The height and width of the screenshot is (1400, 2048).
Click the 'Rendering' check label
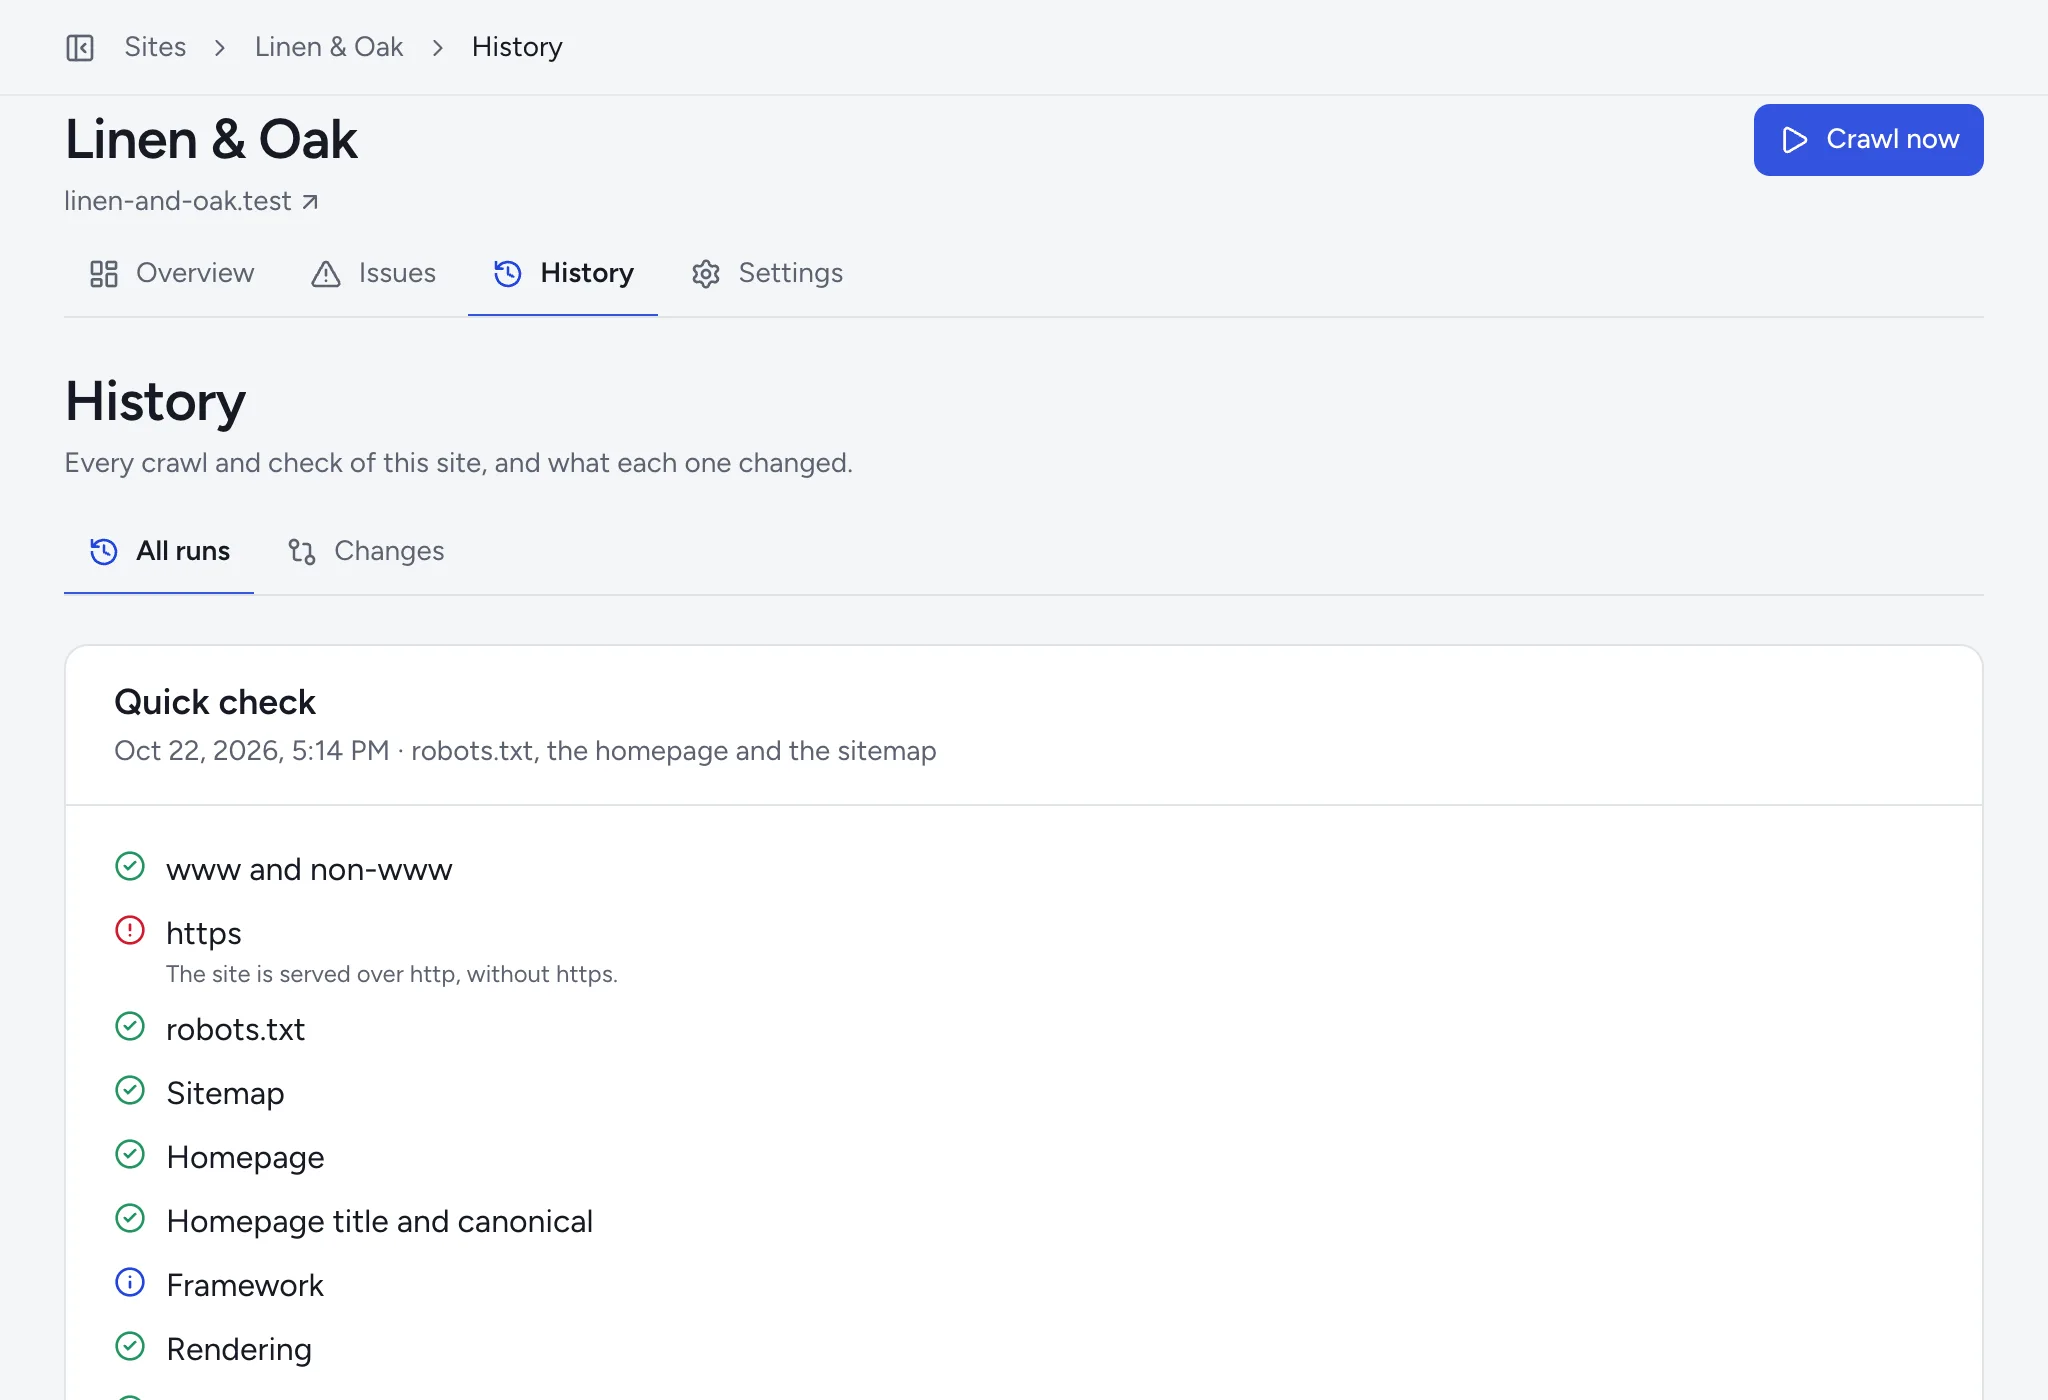coord(239,1349)
